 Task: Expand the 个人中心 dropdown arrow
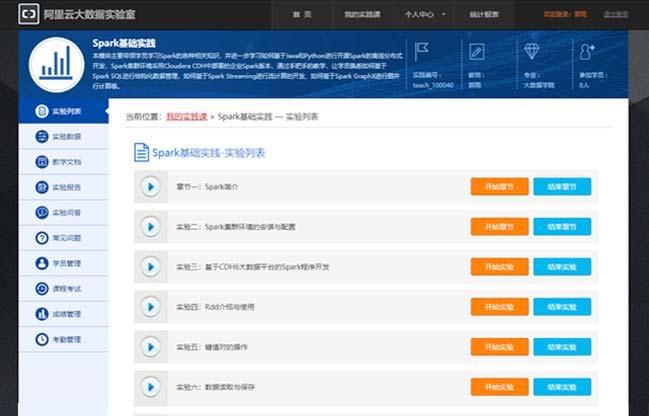click(444, 14)
